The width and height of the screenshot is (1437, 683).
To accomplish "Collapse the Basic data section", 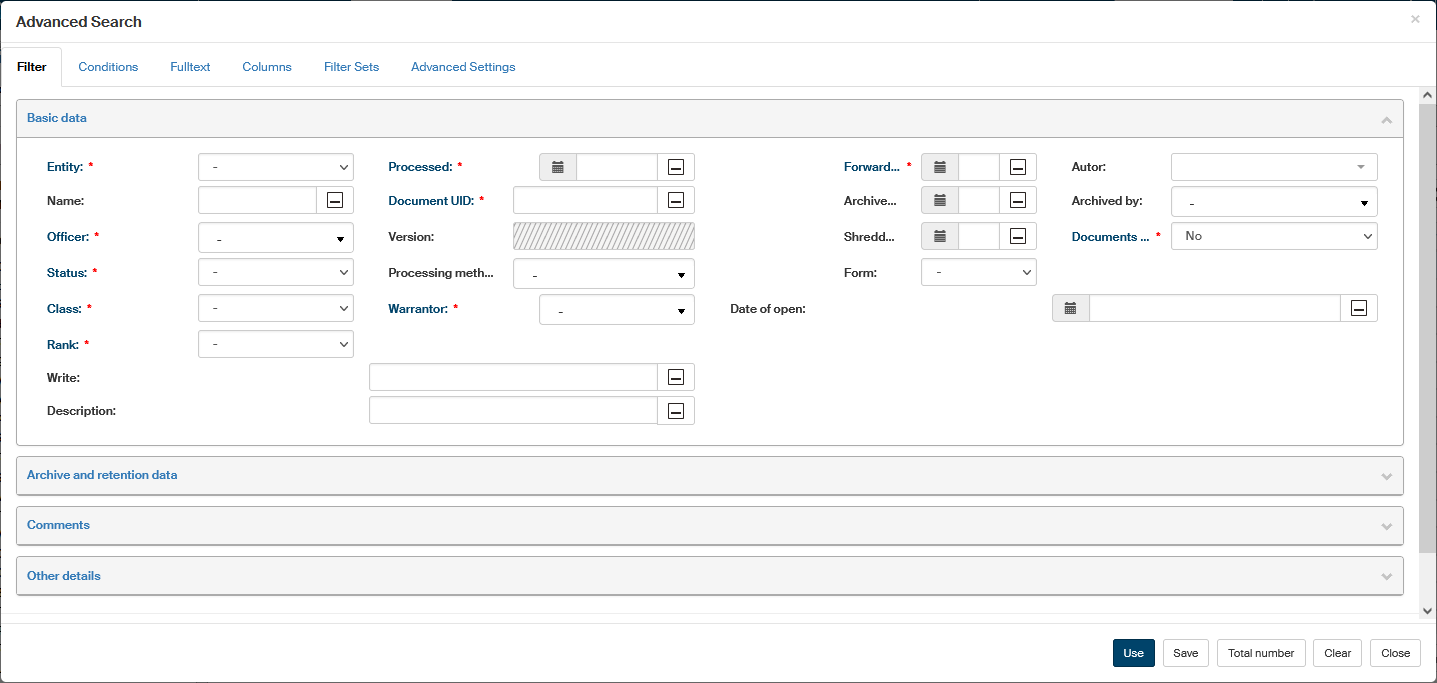I will click(1386, 119).
